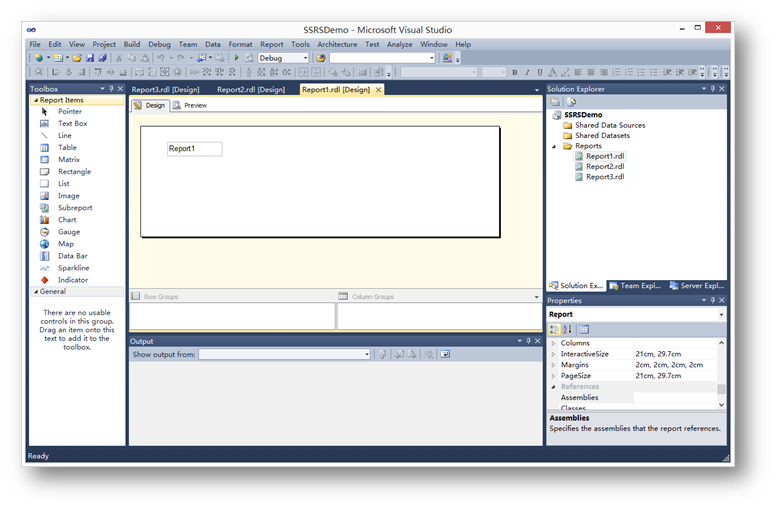Image resolution: width=777 pixels, height=509 pixels.
Task: Click Align Left formatting icon
Action: point(578,72)
